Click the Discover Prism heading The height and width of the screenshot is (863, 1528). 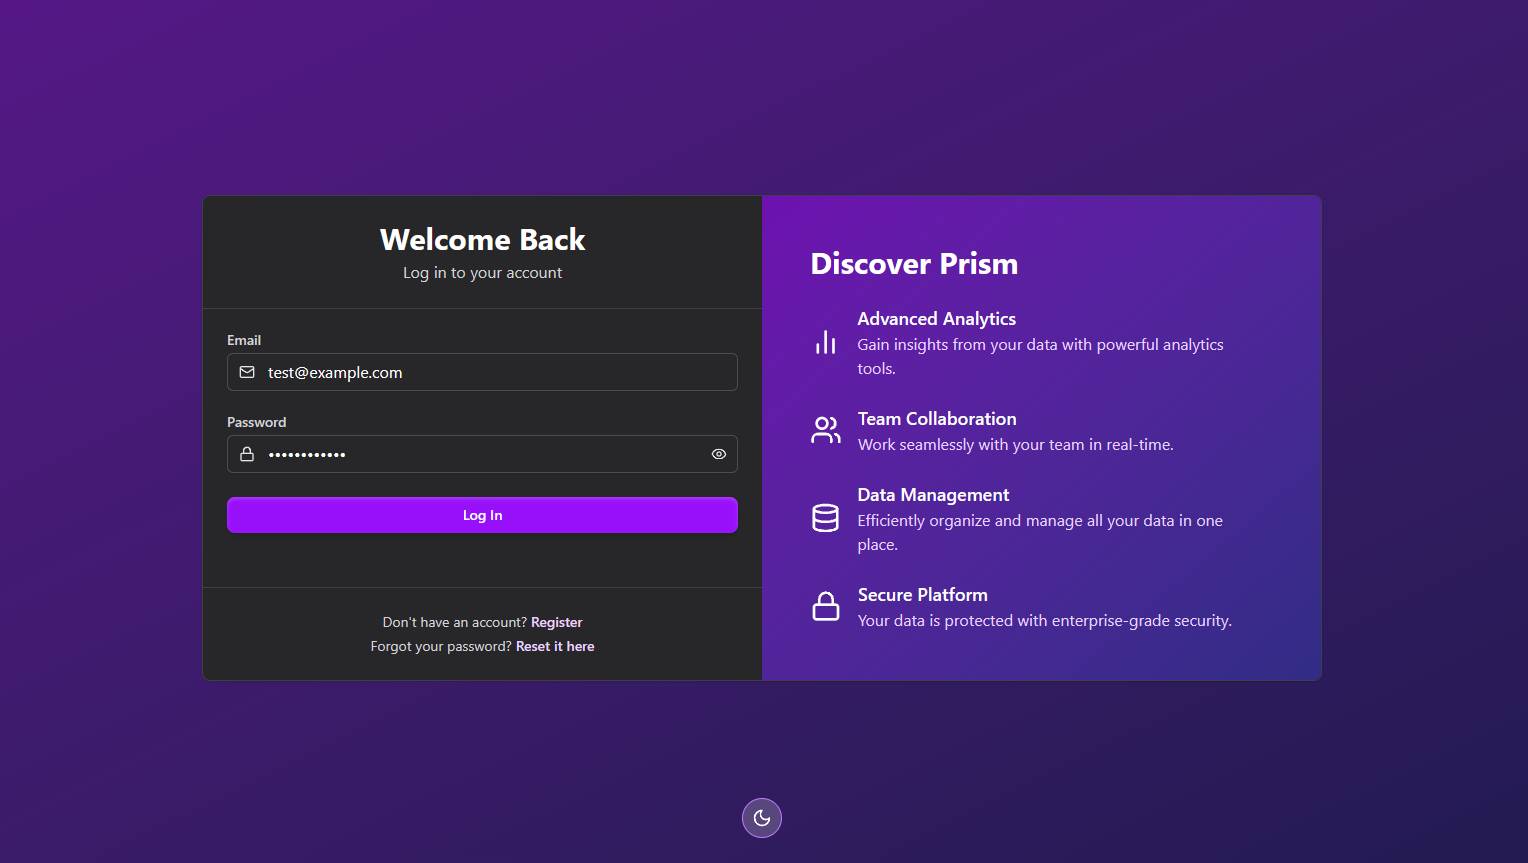tap(913, 264)
